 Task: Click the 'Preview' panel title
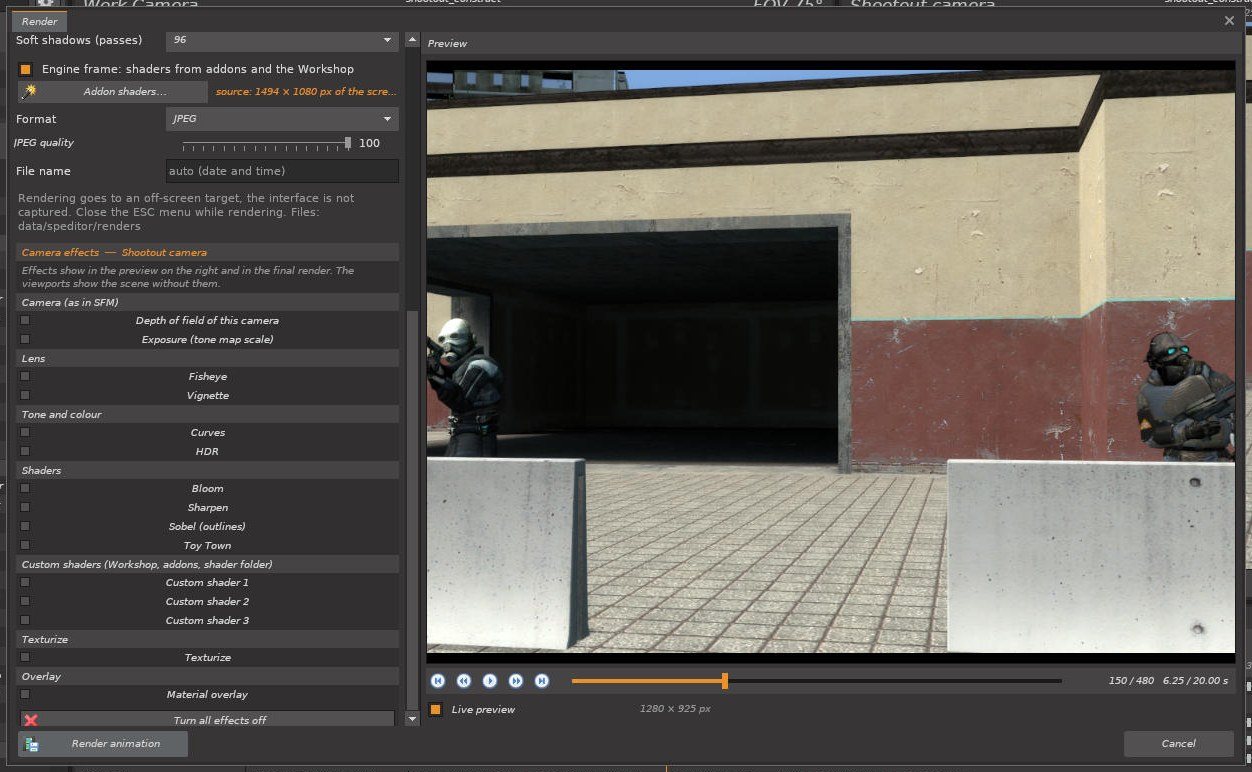447,44
